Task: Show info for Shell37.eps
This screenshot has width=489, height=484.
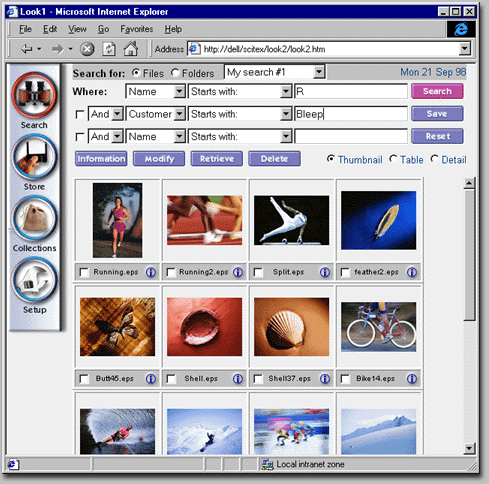Action: (325, 379)
